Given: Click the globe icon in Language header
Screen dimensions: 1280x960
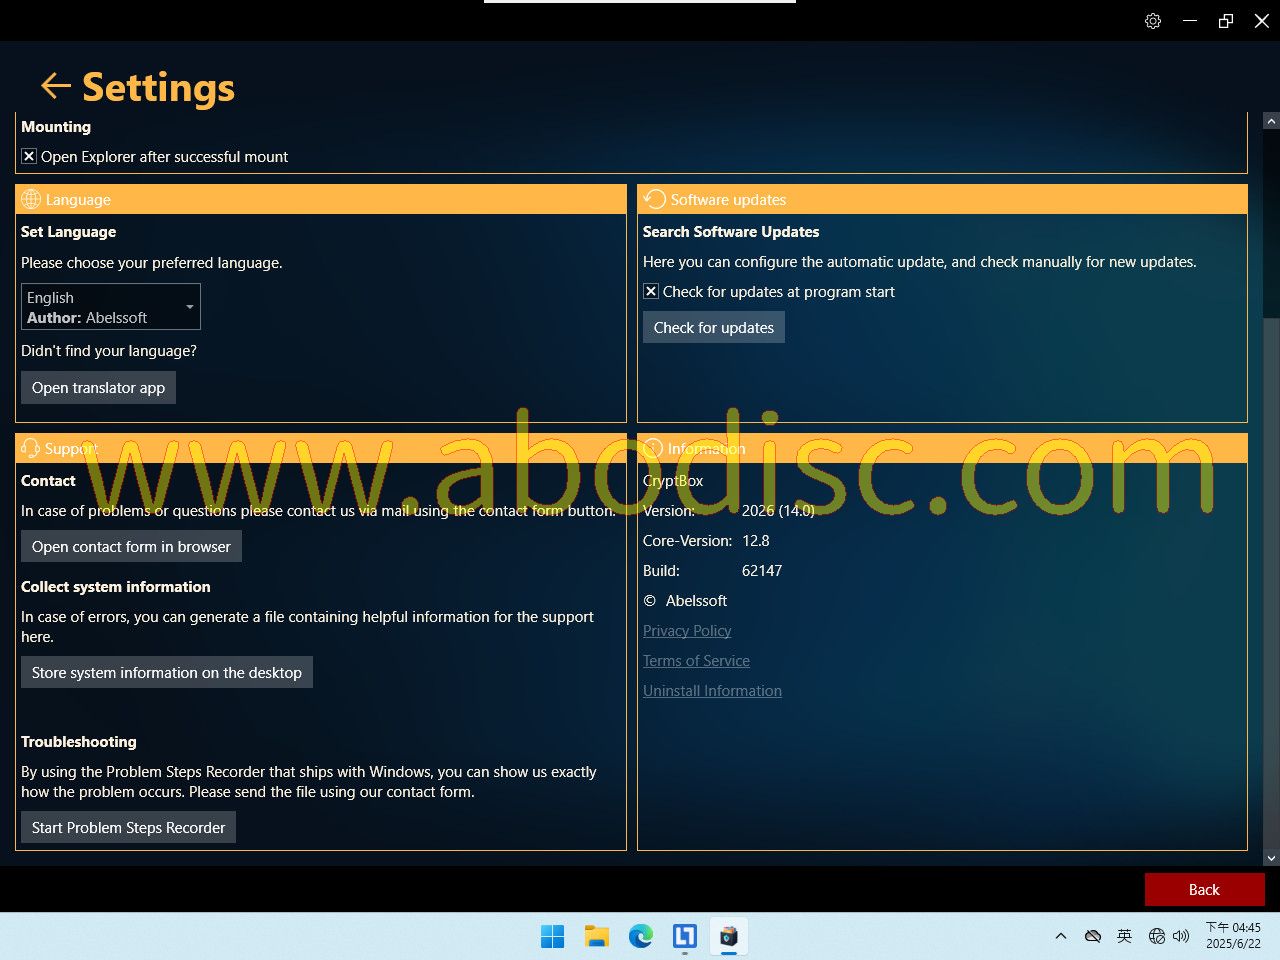Looking at the screenshot, I should (x=31, y=199).
